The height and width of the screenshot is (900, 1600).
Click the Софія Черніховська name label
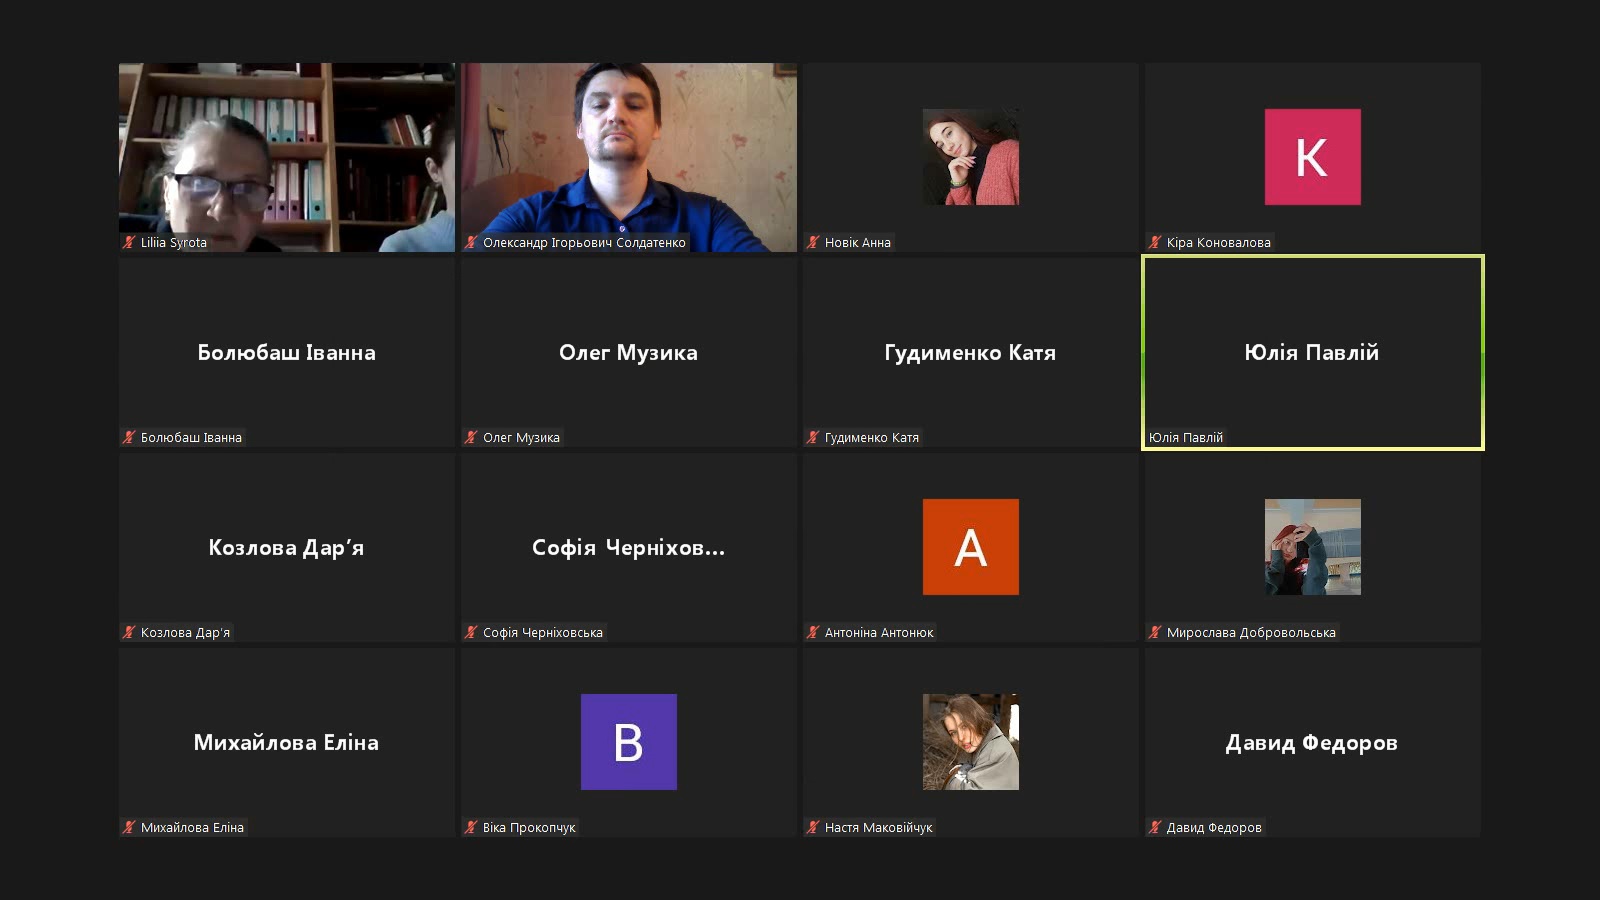click(x=542, y=632)
